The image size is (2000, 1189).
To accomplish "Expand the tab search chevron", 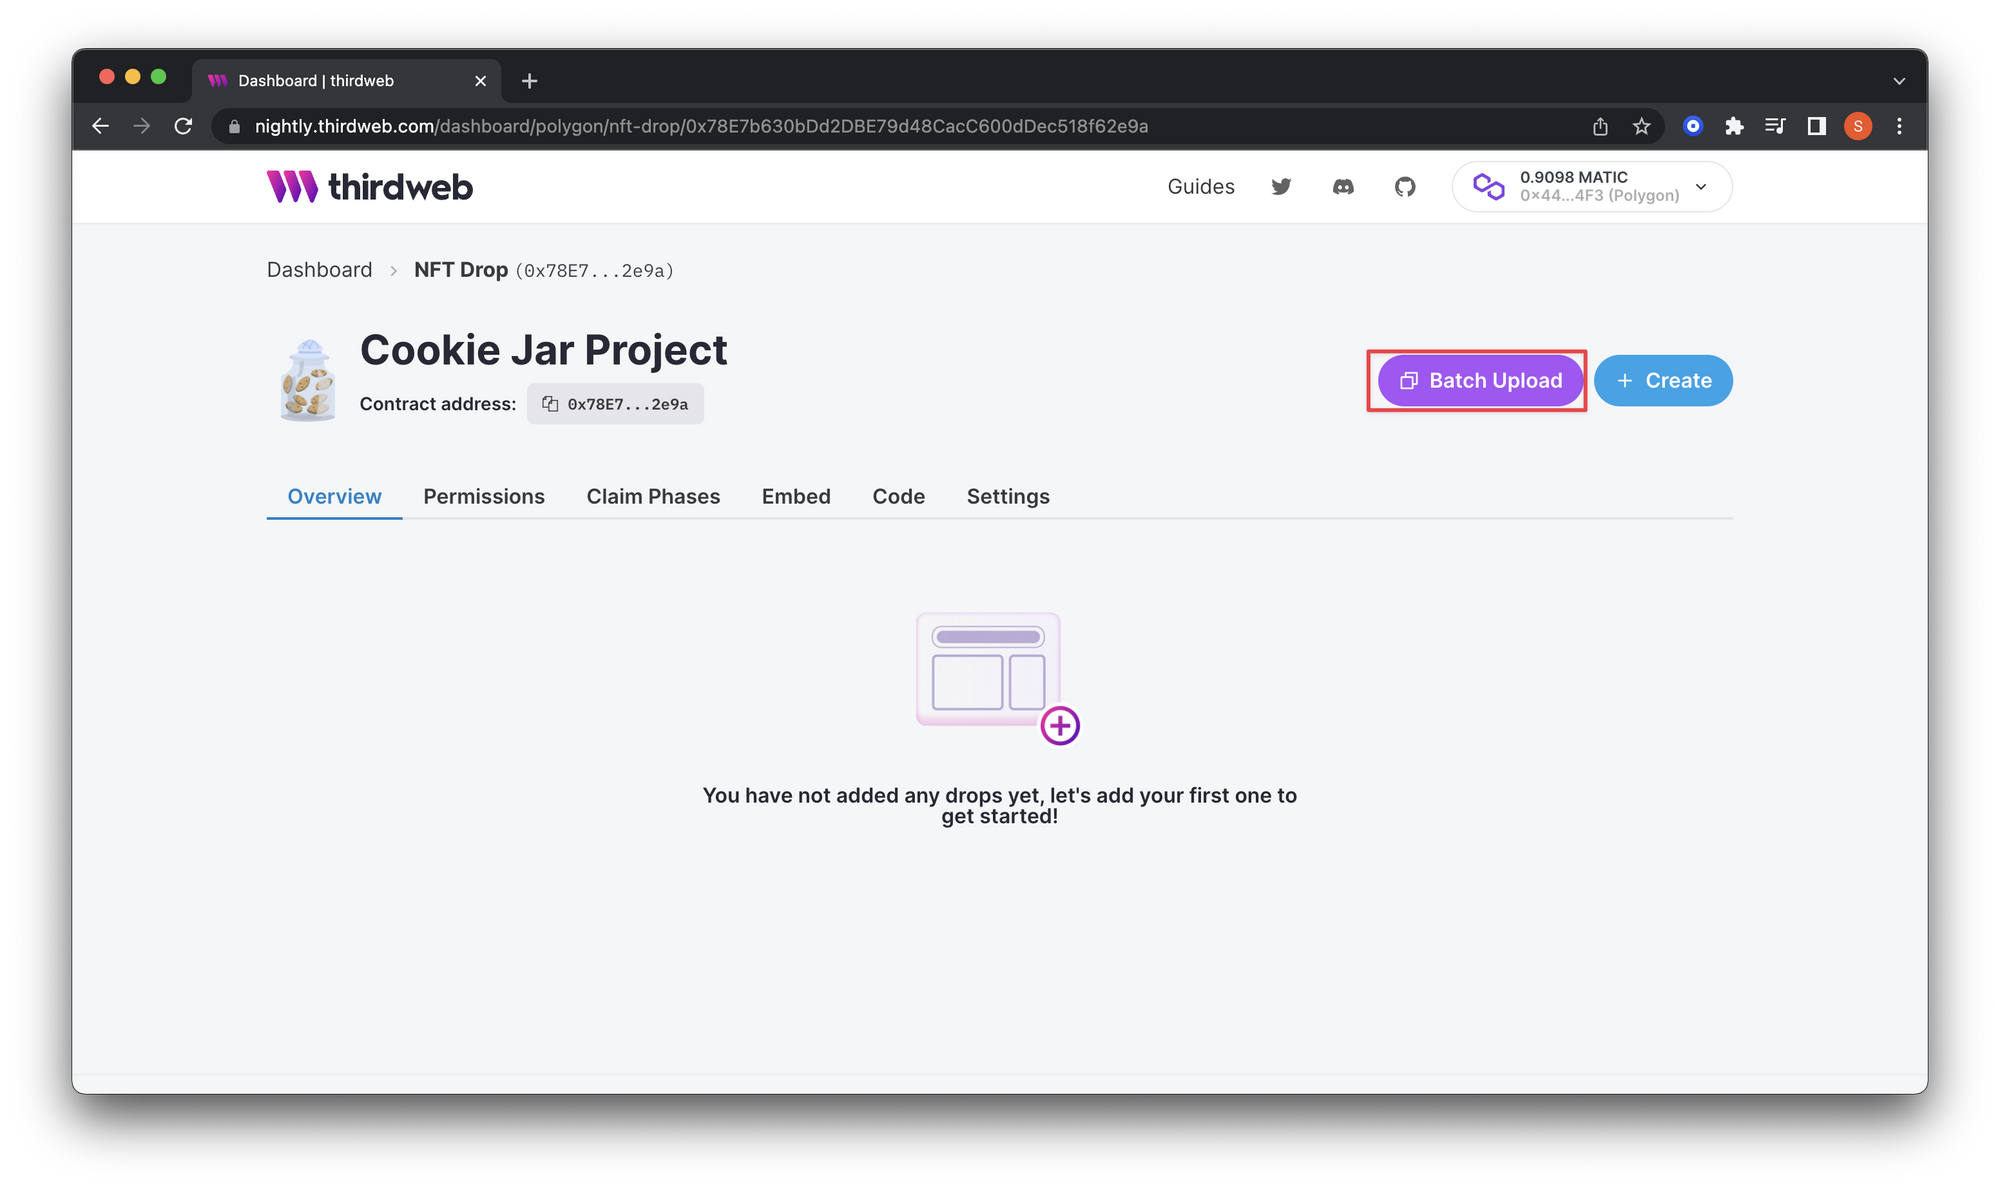I will point(1899,81).
